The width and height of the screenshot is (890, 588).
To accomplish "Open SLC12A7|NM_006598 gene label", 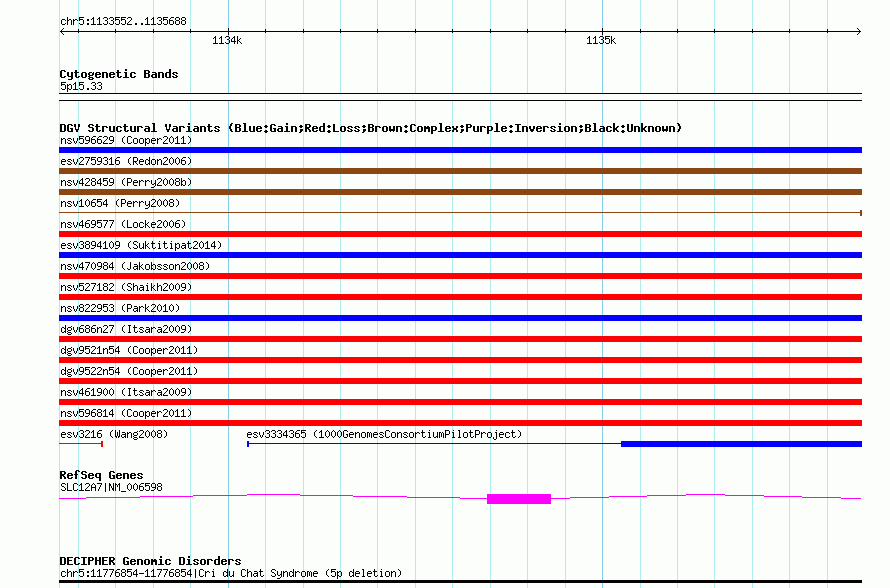I will click(111, 487).
